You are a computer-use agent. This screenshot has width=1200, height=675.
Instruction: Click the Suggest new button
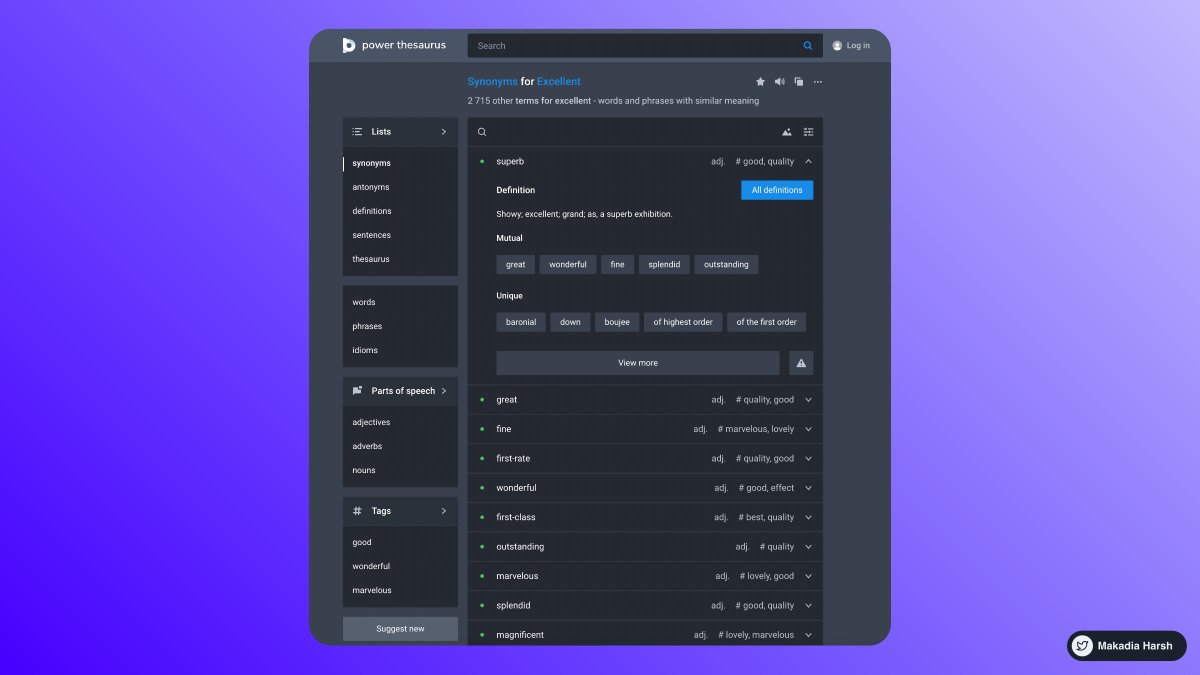coord(400,629)
